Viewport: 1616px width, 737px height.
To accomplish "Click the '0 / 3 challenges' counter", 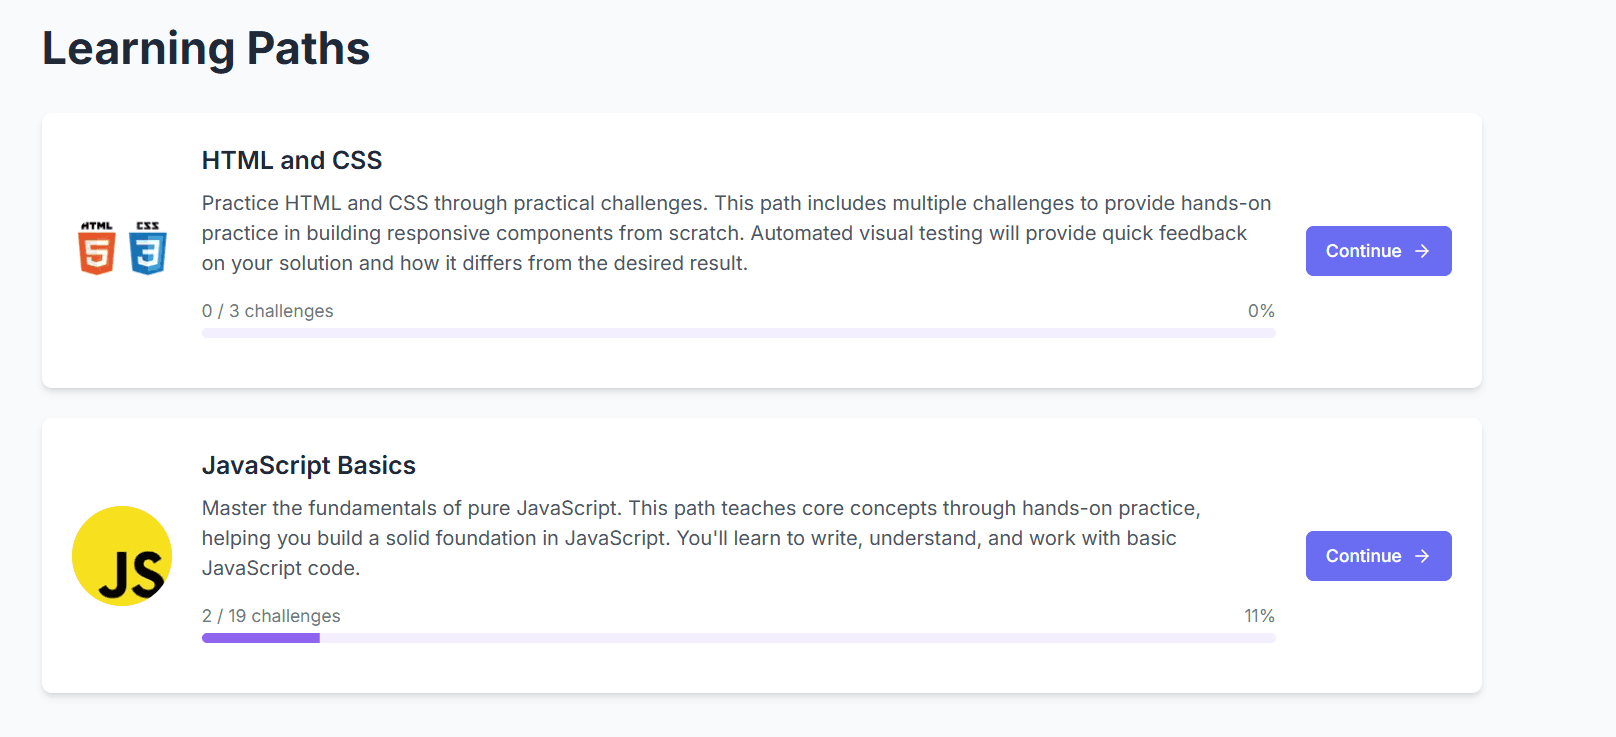I will [x=268, y=311].
